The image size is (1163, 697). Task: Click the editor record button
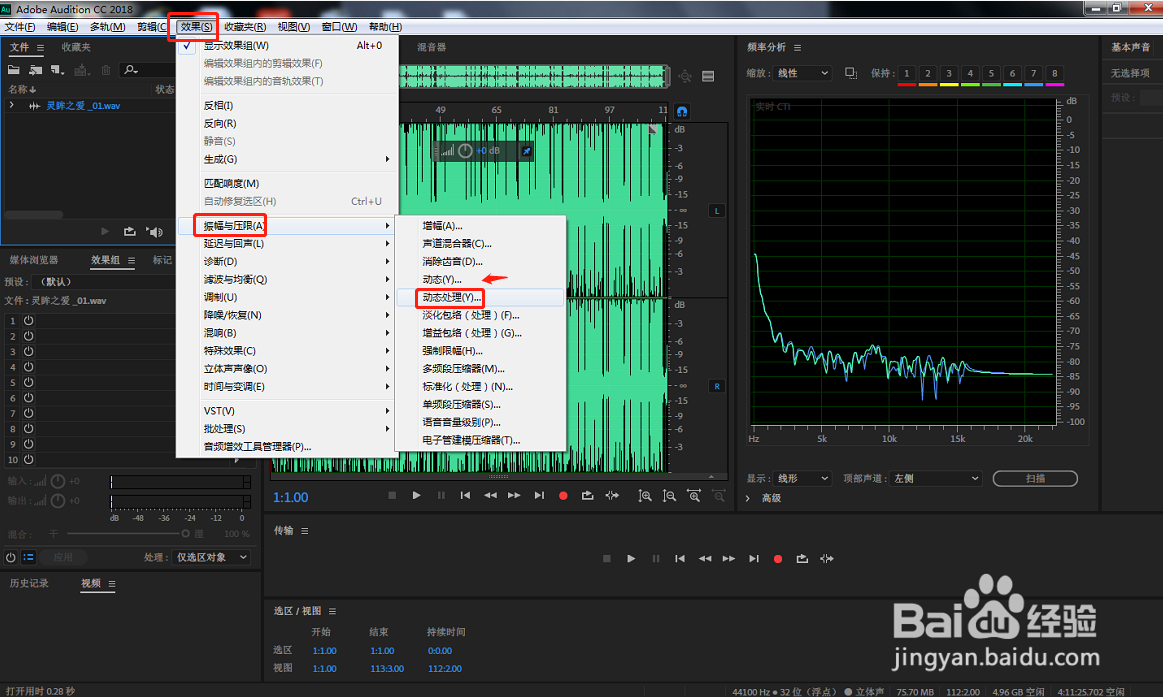coord(563,495)
